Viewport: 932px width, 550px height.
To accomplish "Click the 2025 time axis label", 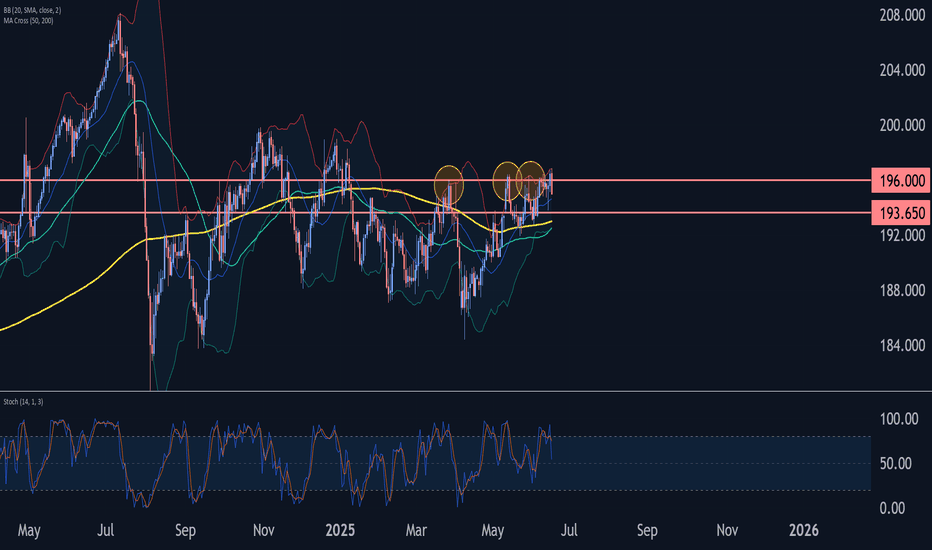I will click(x=340, y=530).
